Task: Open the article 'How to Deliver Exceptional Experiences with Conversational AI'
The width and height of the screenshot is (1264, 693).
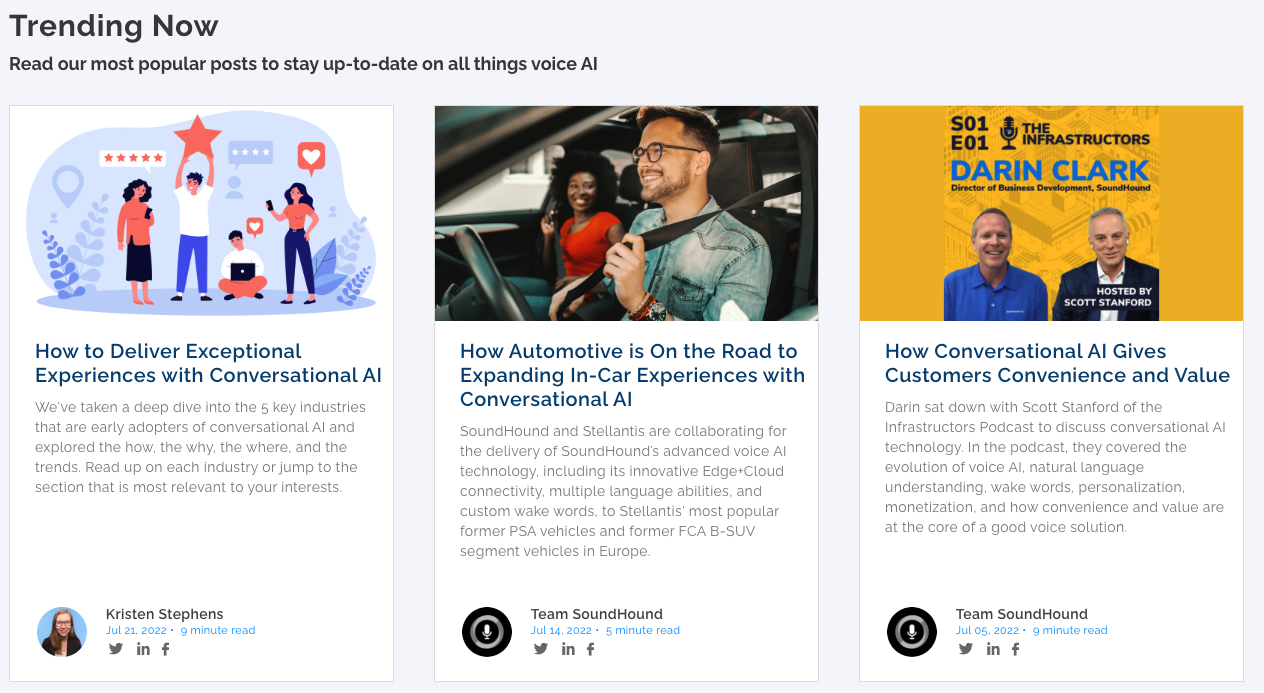Action: (207, 363)
